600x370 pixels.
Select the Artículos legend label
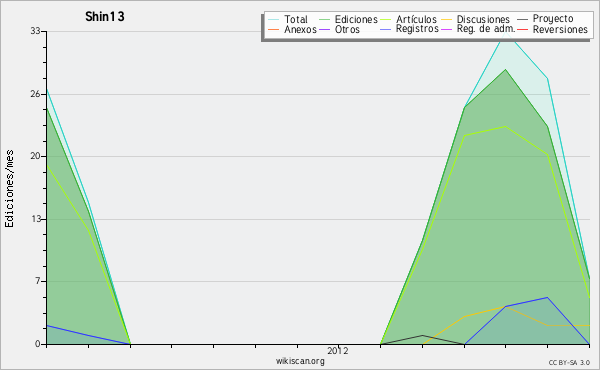click(416, 19)
